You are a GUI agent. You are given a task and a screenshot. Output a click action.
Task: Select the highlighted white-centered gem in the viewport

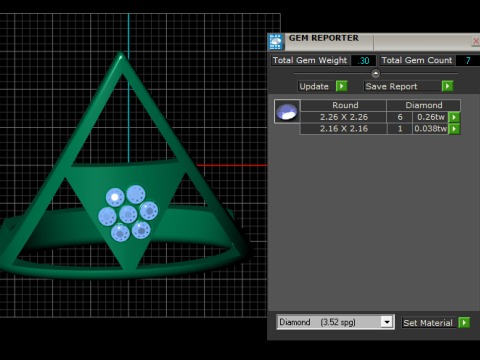click(115, 197)
